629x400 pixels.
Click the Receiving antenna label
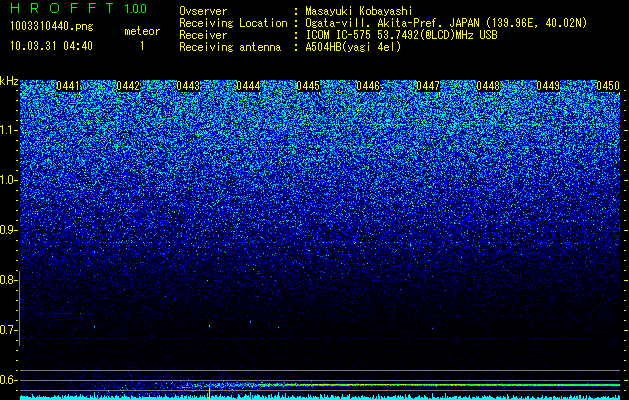[230, 47]
